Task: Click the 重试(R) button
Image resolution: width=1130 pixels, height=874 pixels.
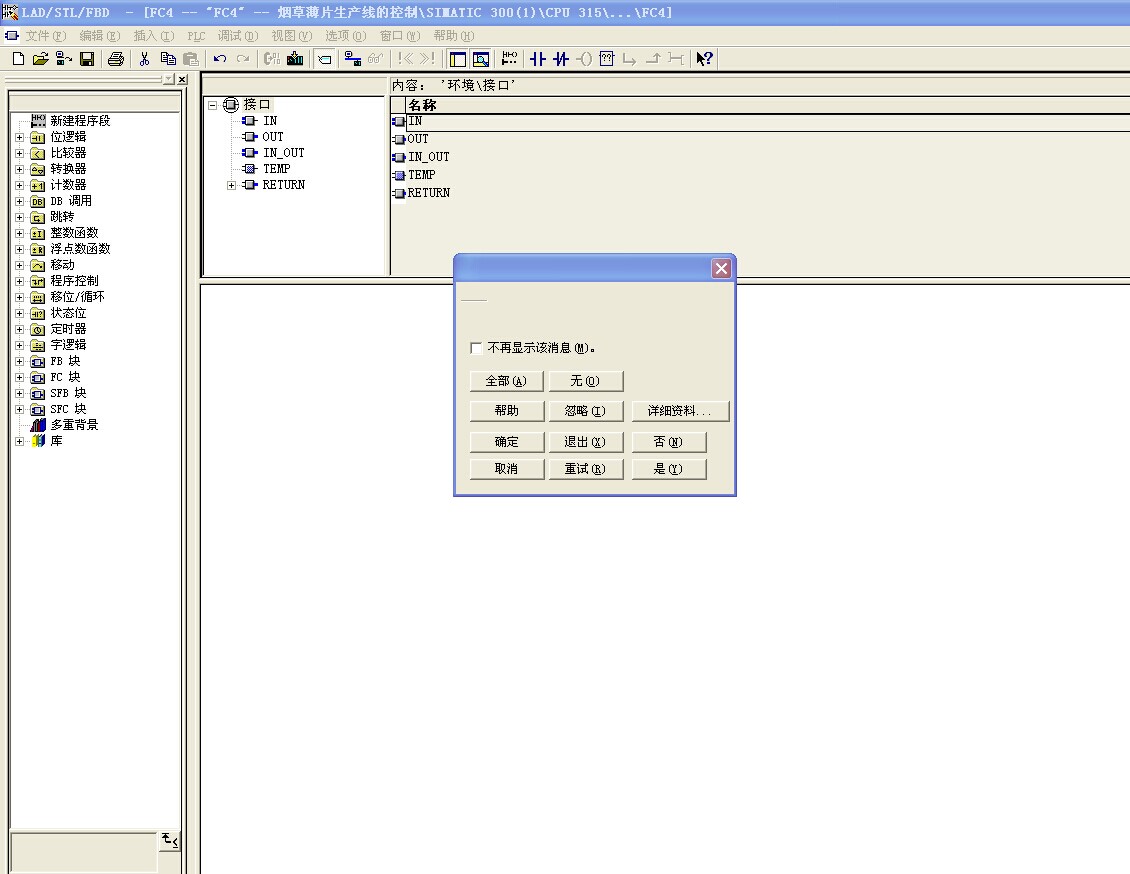Action: [x=585, y=469]
